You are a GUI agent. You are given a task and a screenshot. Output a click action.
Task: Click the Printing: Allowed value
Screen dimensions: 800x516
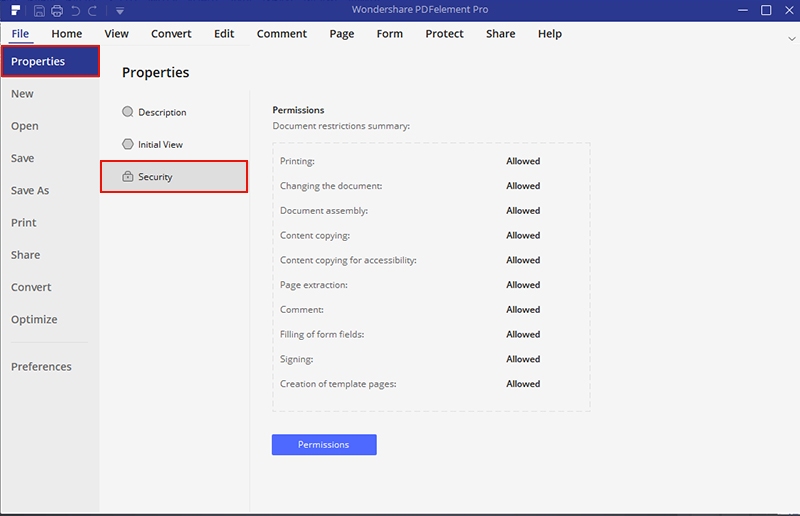[523, 161]
